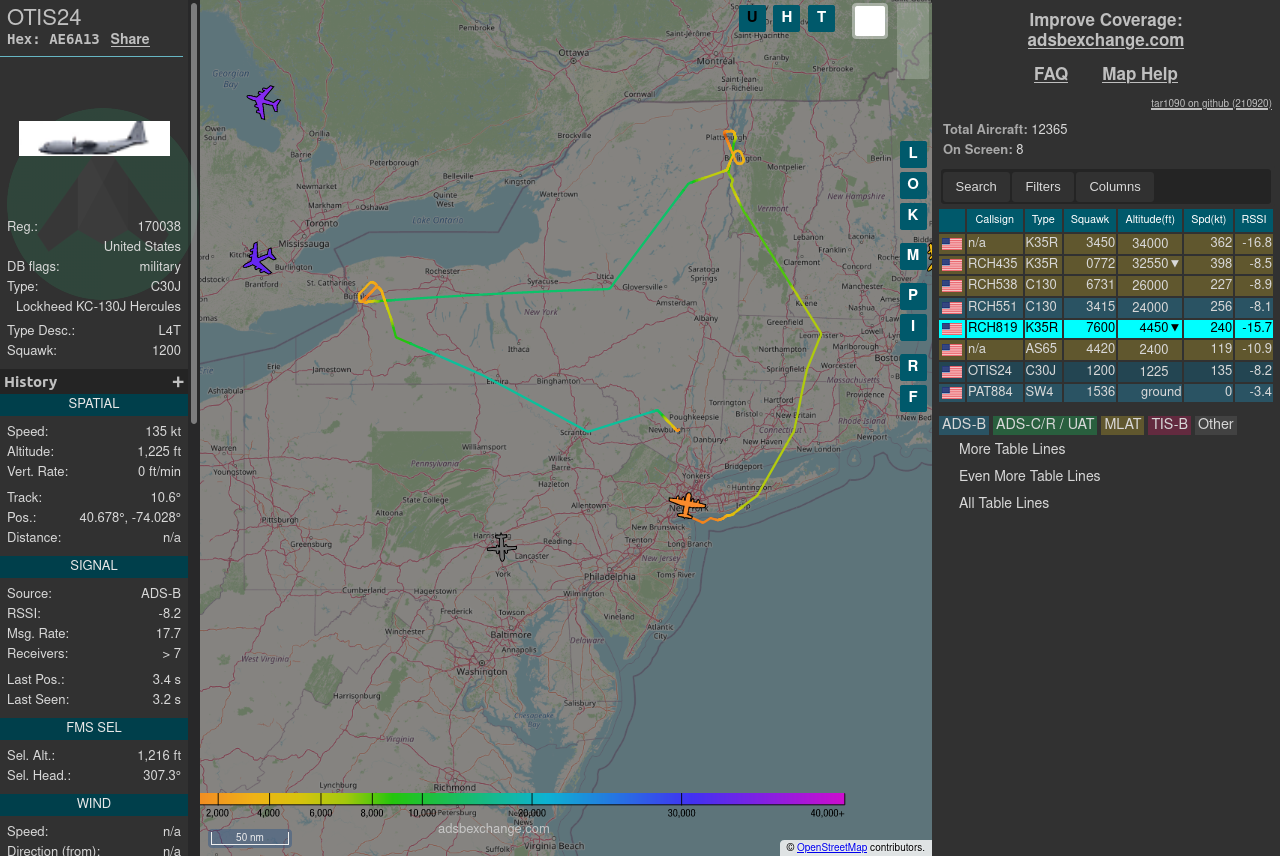Click the 50 nm map scale indicator

pyautogui.click(x=249, y=837)
